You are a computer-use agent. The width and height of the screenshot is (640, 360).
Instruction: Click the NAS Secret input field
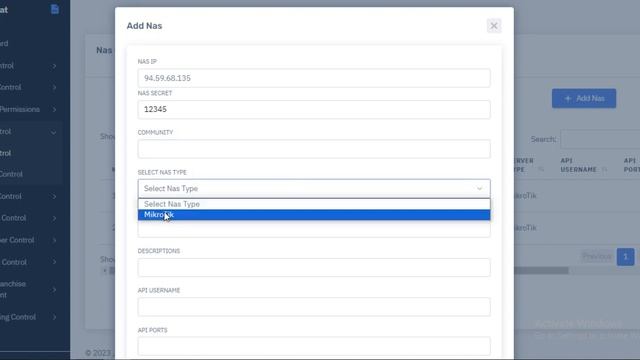coord(314,109)
